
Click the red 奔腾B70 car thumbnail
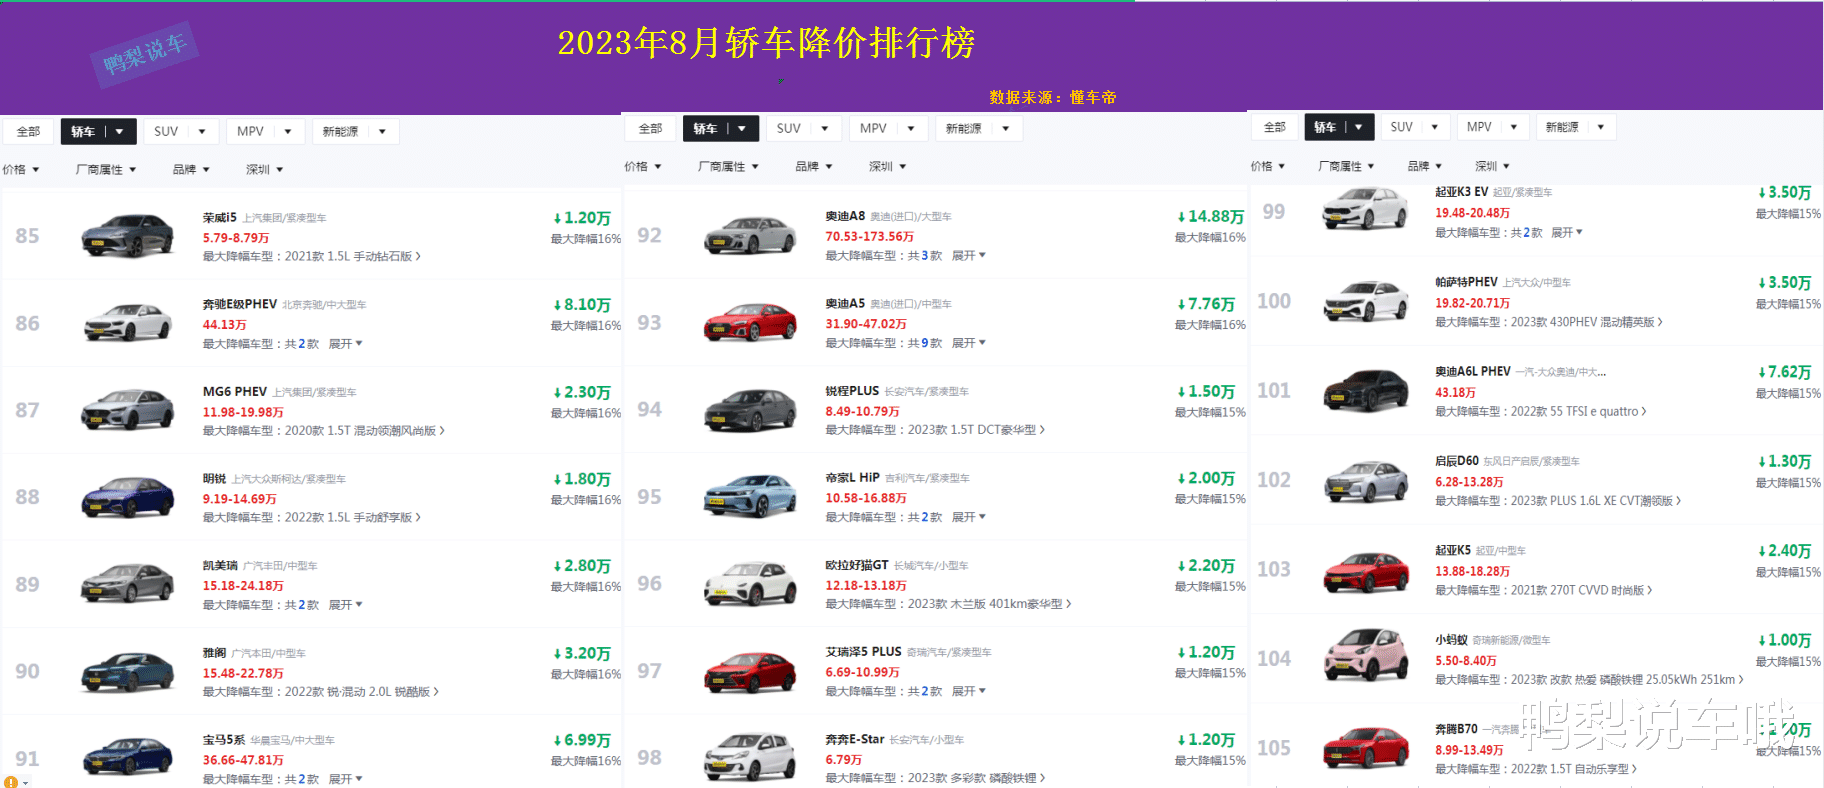click(1365, 748)
